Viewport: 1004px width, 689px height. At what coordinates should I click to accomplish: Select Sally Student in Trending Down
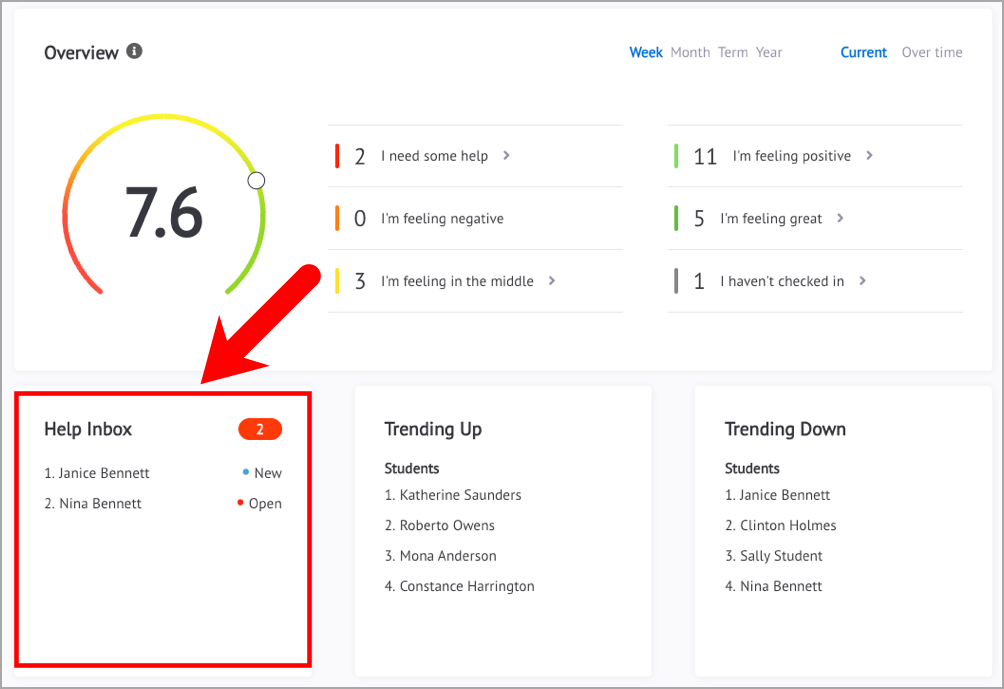(x=773, y=556)
